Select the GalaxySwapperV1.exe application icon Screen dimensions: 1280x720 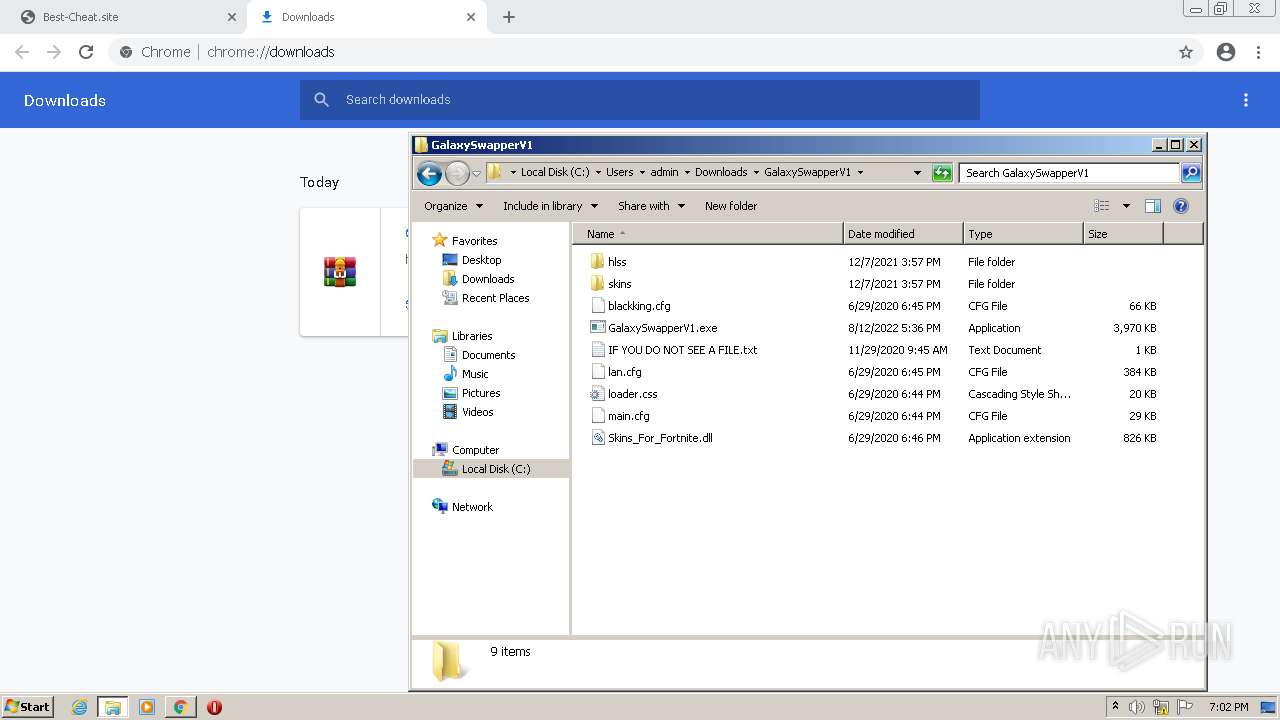(597, 328)
